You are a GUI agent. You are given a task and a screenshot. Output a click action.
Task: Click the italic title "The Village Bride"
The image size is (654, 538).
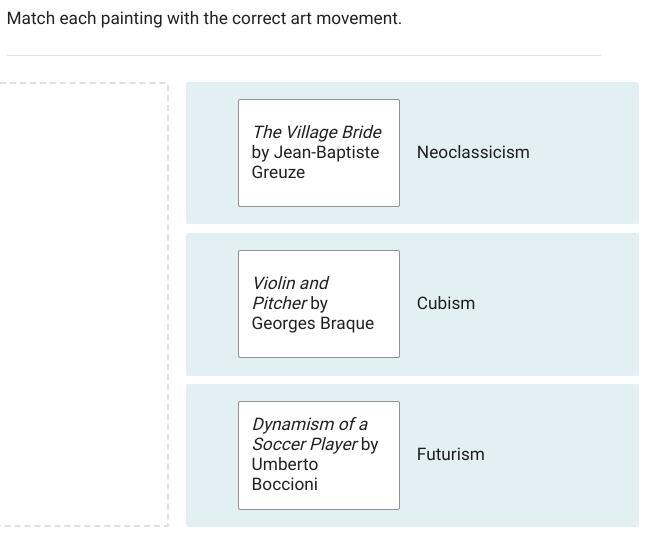[317, 132]
